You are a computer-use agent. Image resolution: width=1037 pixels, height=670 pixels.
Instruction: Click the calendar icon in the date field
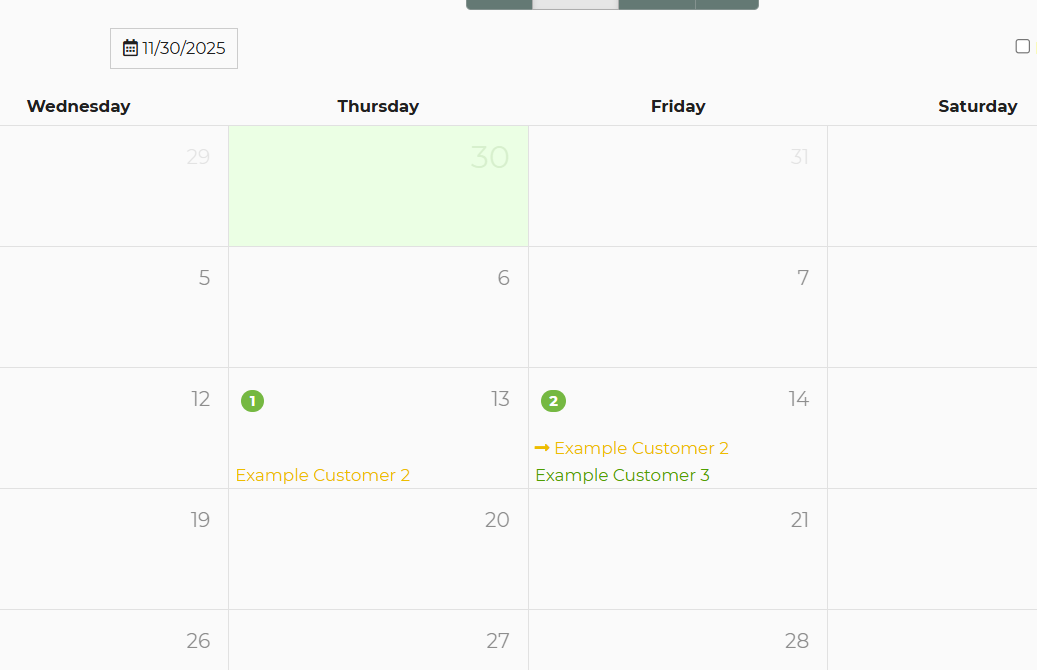click(130, 48)
